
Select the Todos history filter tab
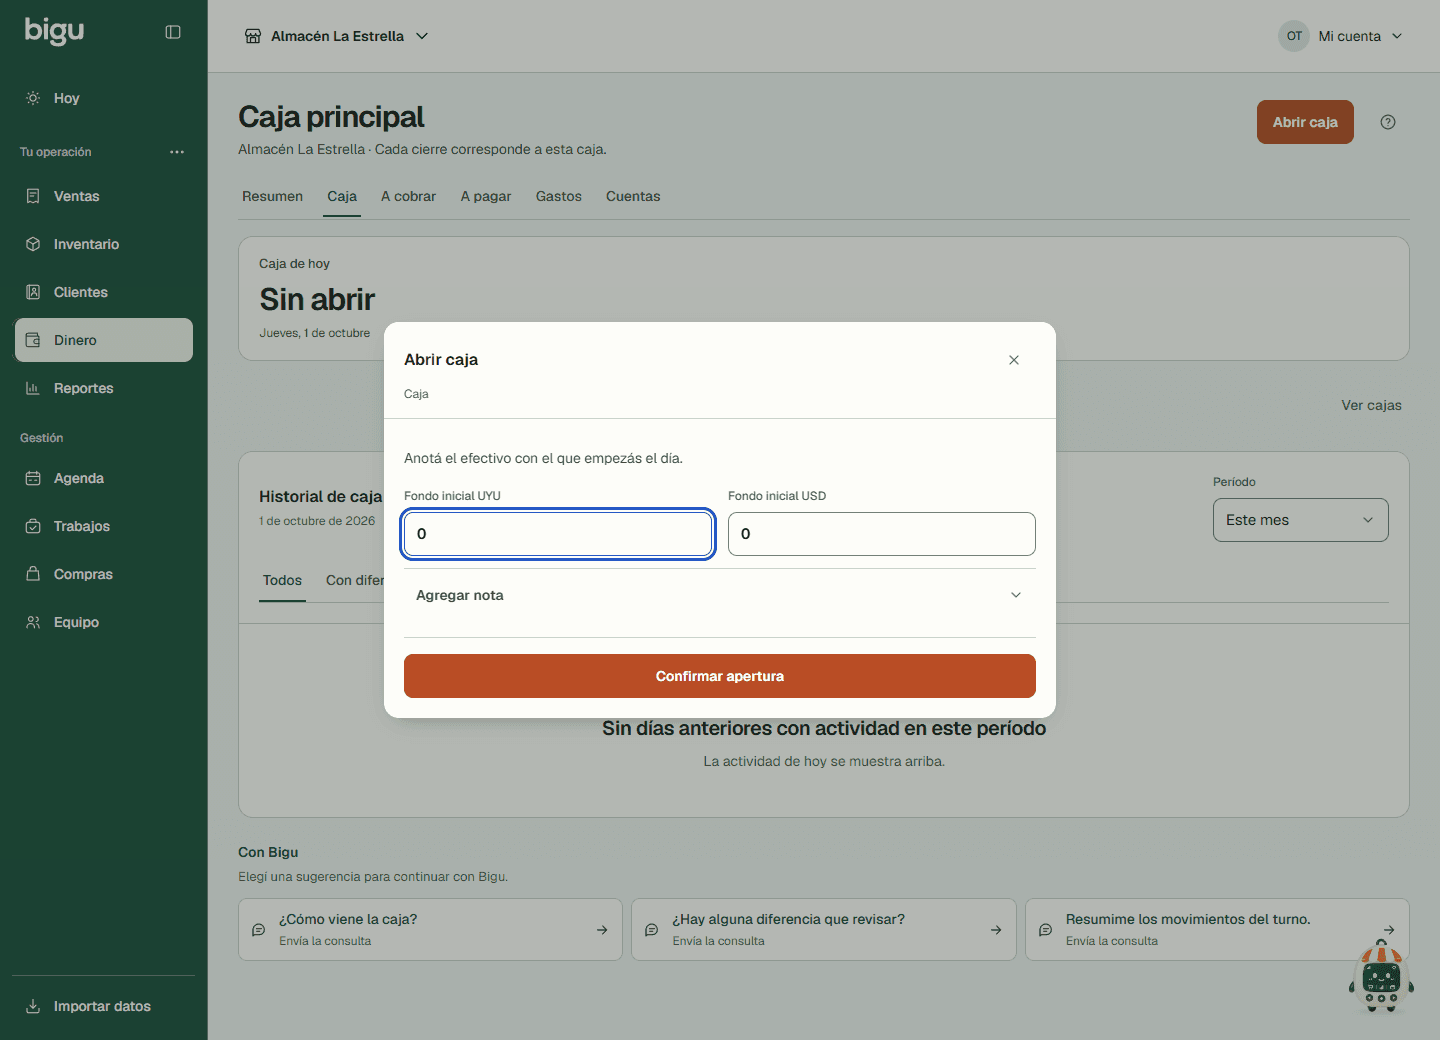(282, 580)
